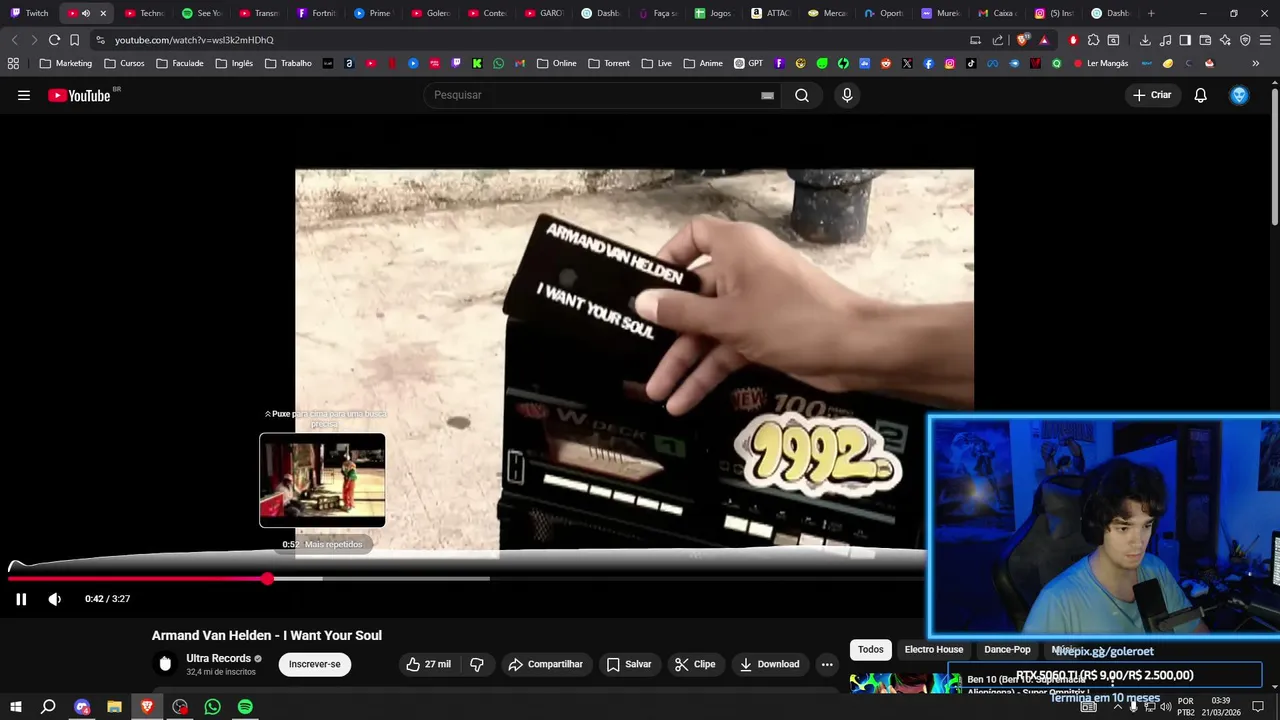Switch to the Fortnite browser tab

317,13
